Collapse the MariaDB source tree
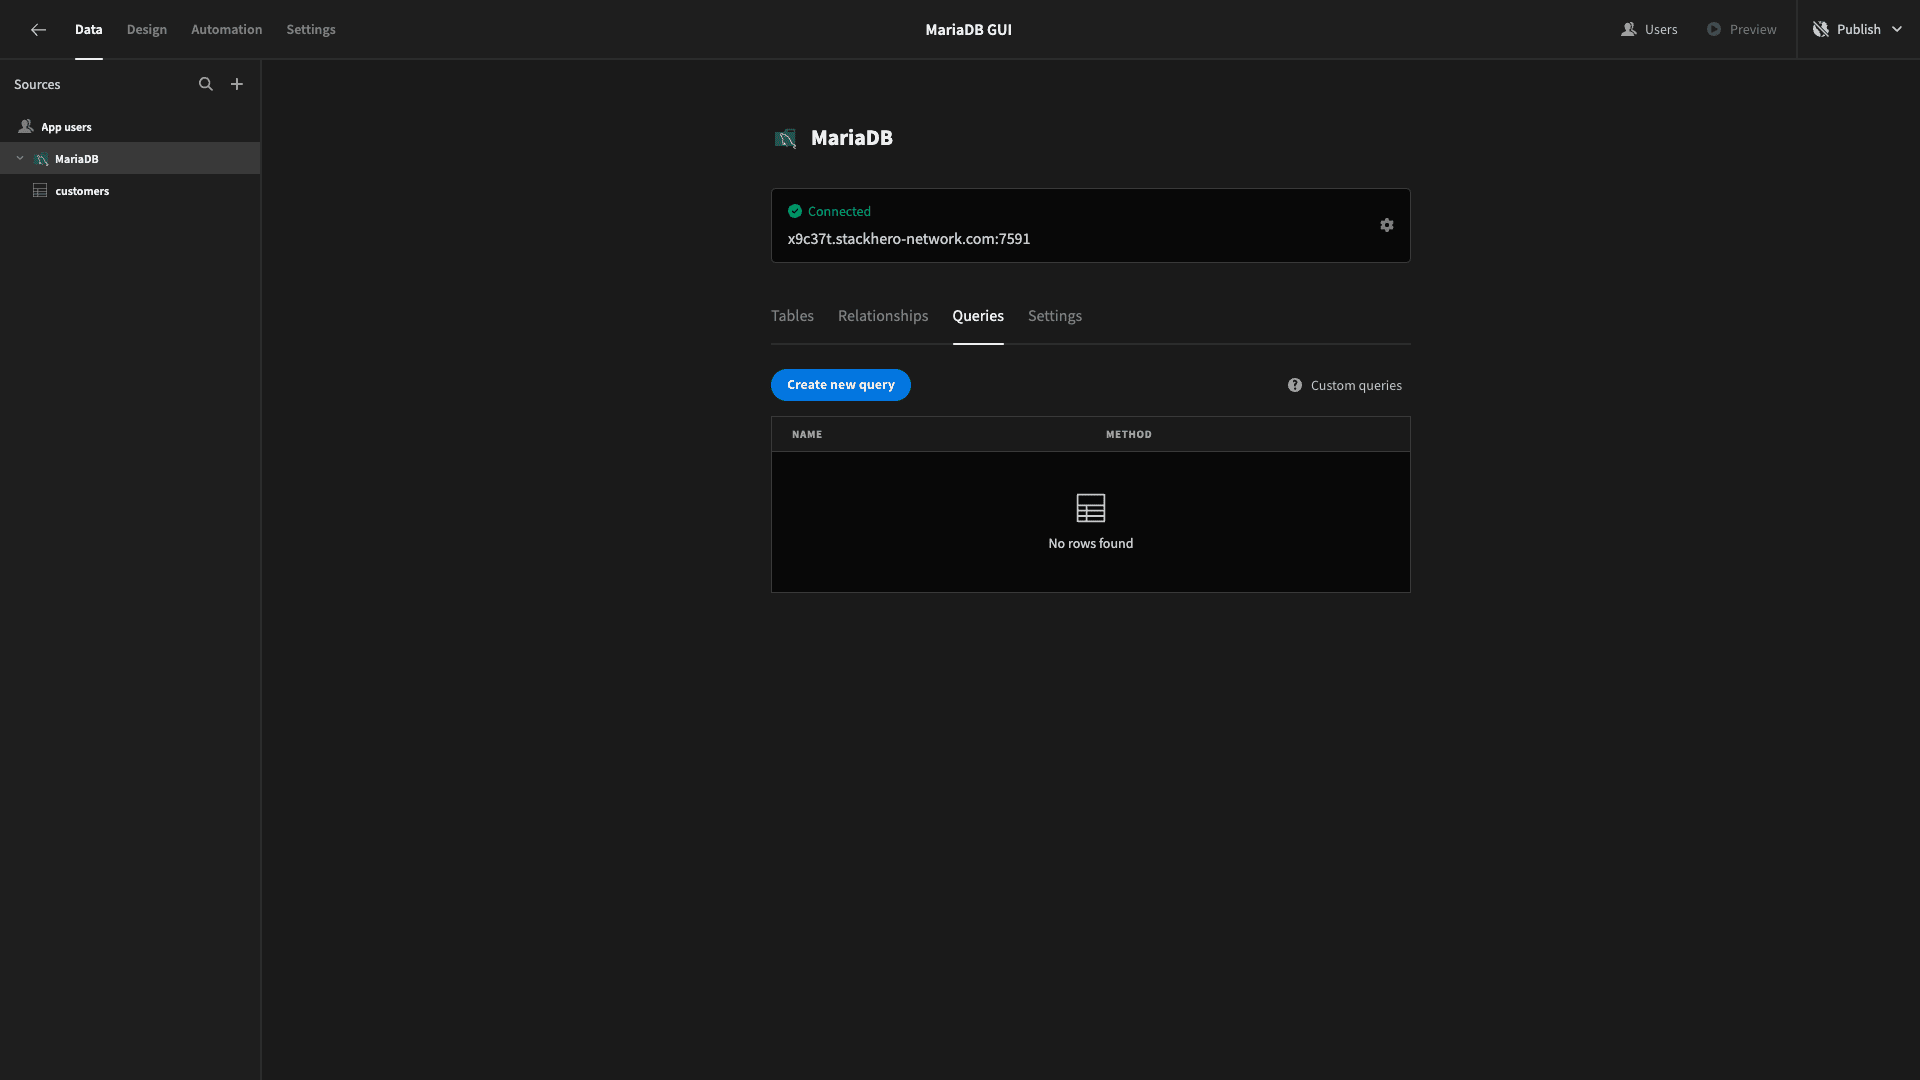Viewport: 1920px width, 1080px height. click(x=20, y=159)
